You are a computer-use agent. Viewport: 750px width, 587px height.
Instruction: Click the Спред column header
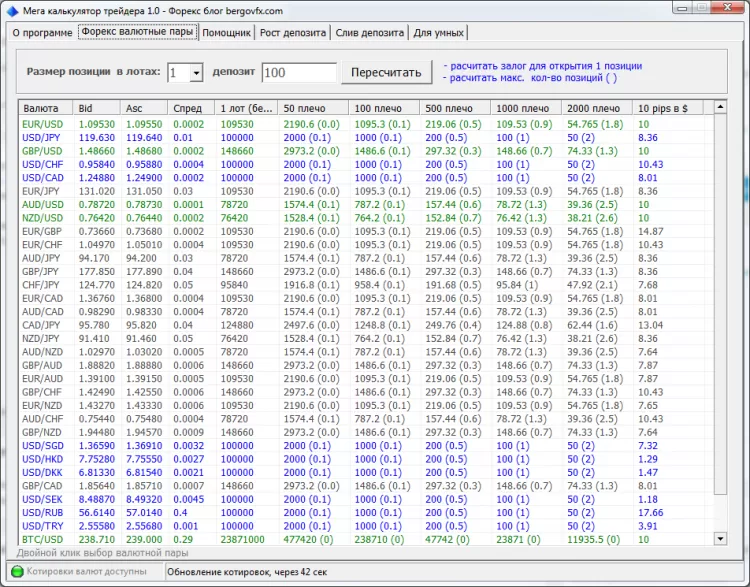(191, 108)
